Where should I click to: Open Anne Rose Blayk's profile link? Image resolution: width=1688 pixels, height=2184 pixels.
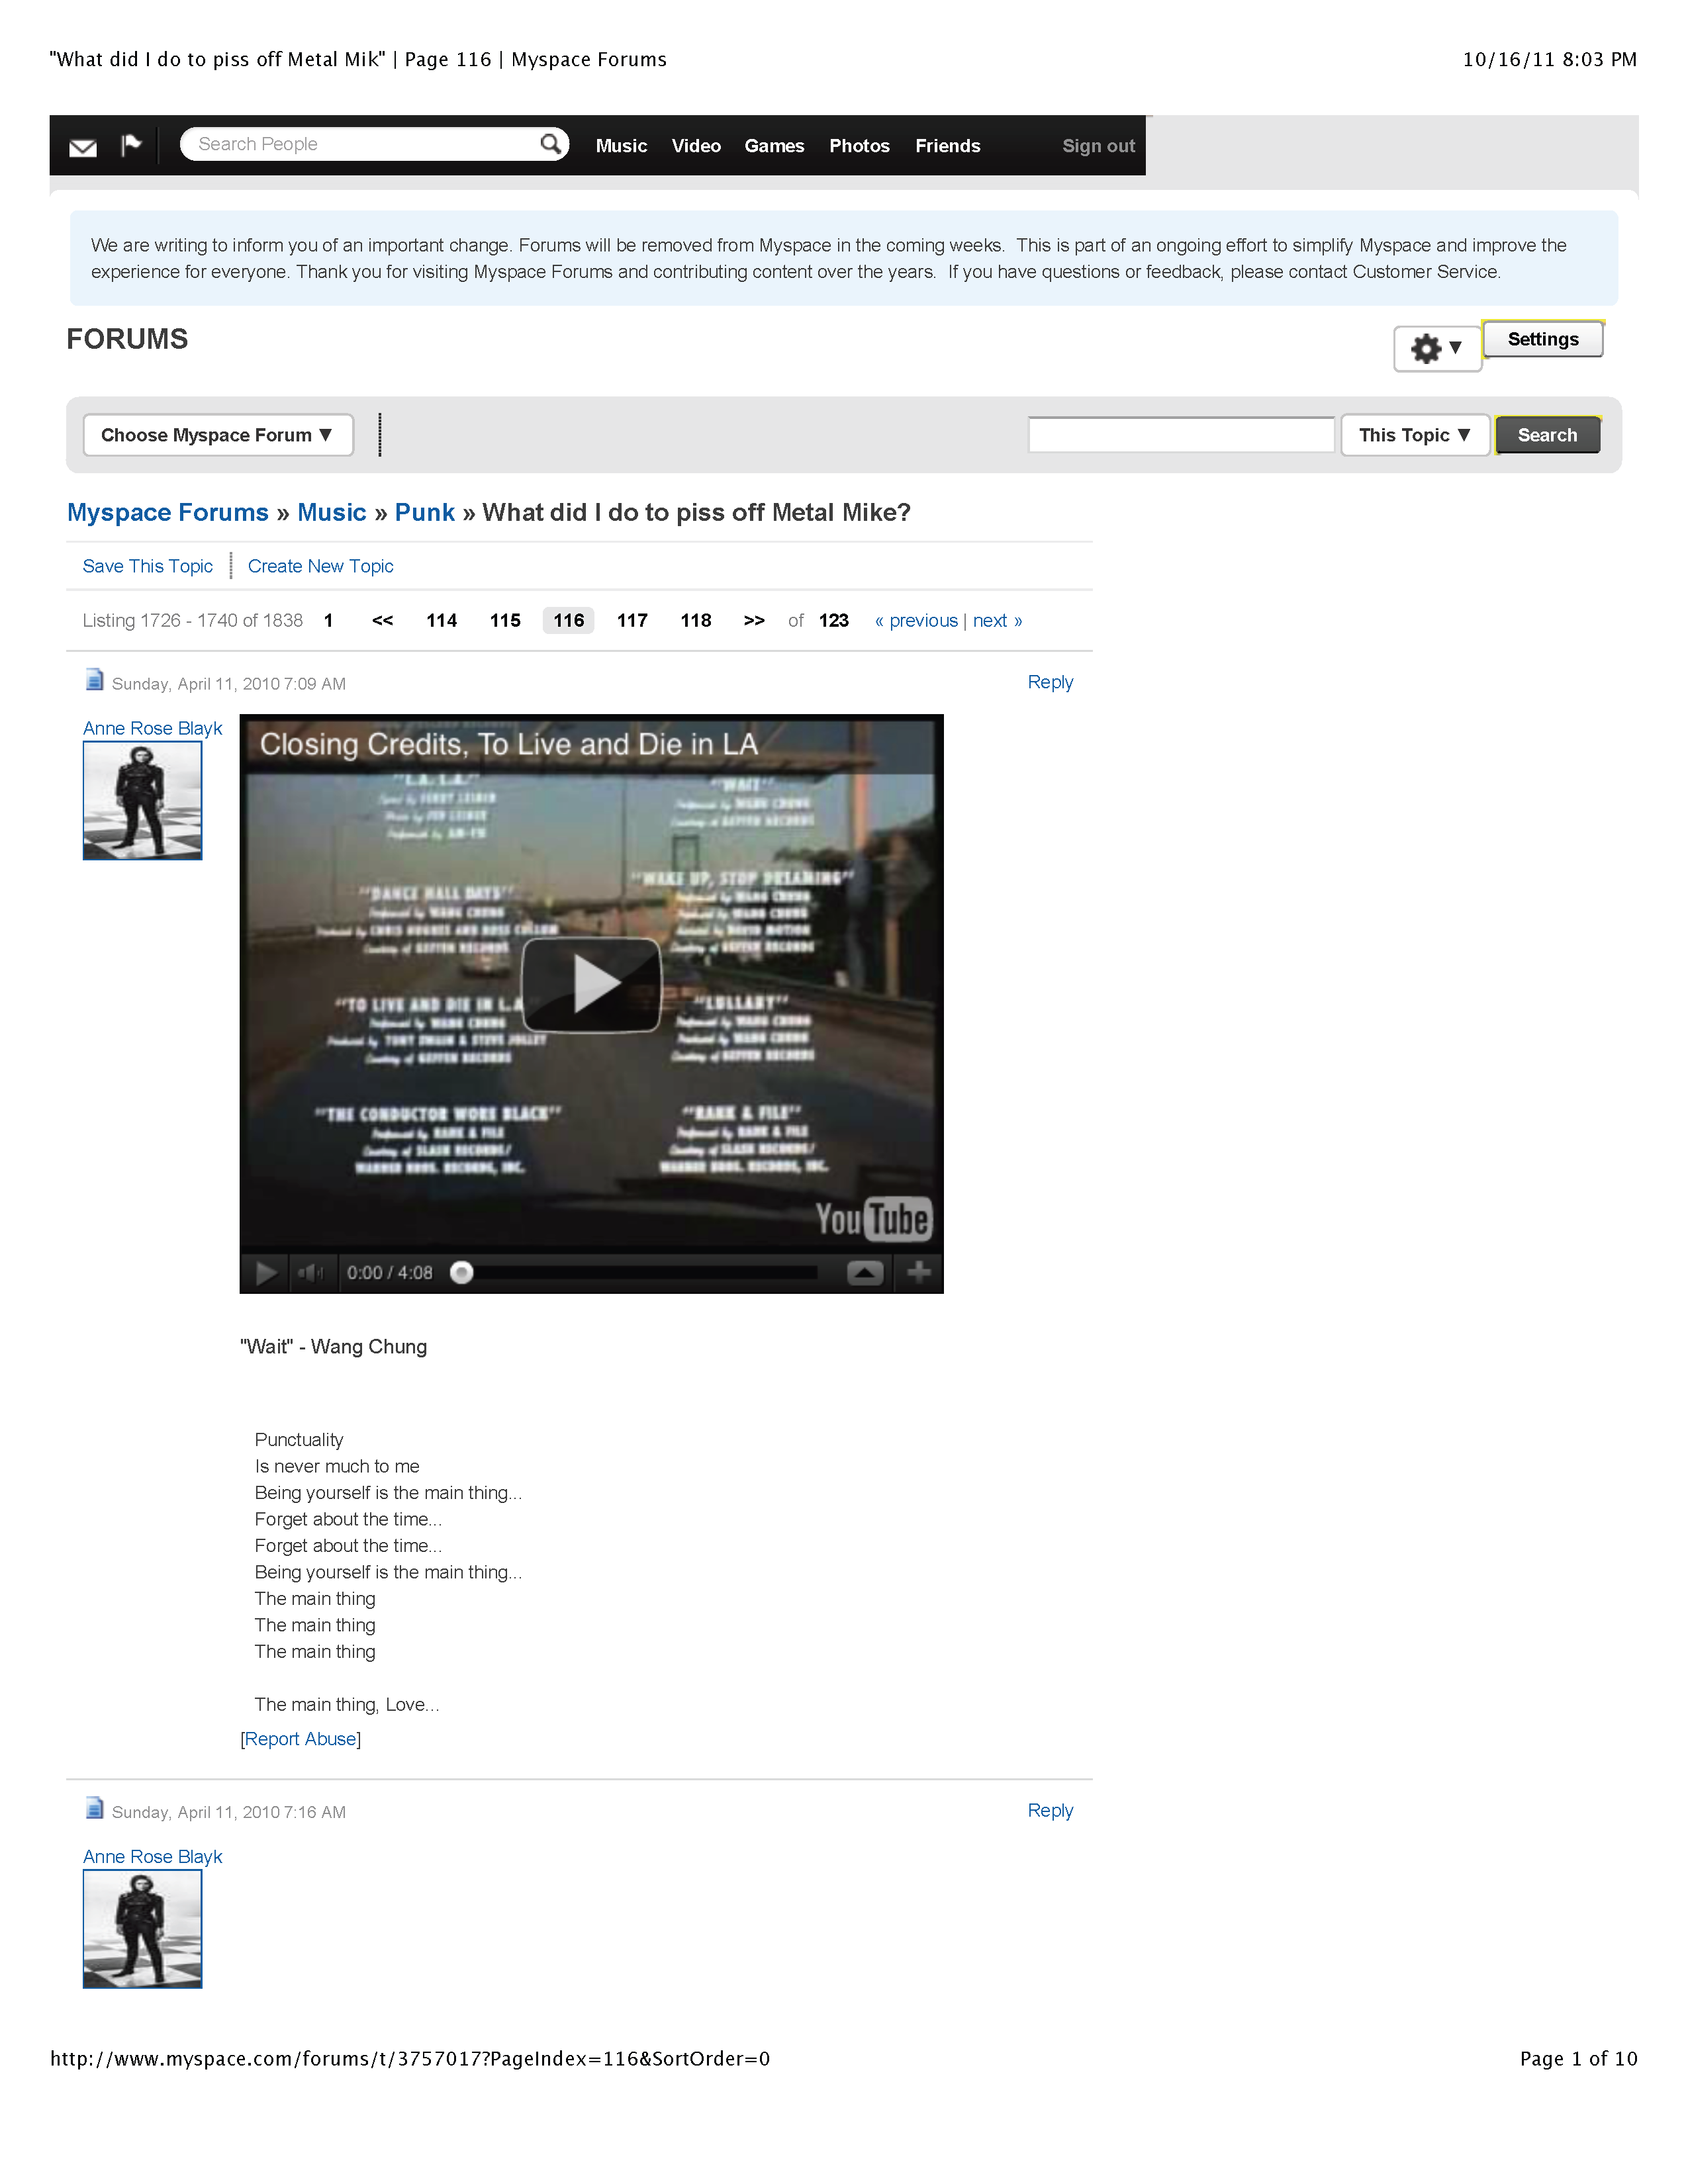click(x=152, y=728)
